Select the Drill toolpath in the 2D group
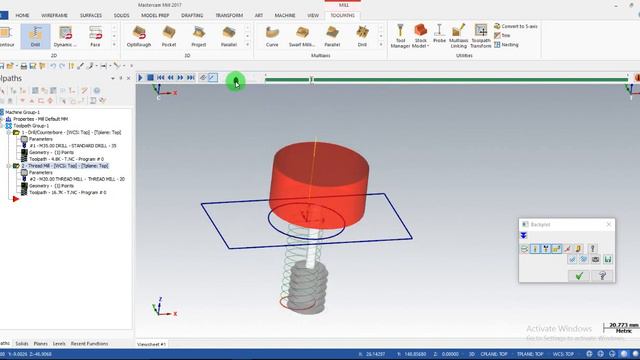The width and height of the screenshot is (640, 360). (35, 36)
